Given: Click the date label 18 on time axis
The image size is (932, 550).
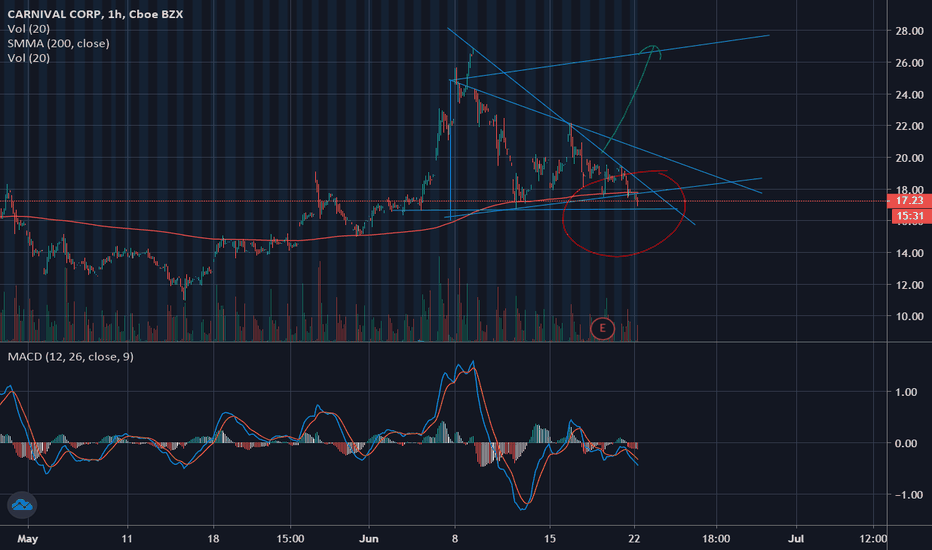Looking at the screenshot, I should 213,539.
